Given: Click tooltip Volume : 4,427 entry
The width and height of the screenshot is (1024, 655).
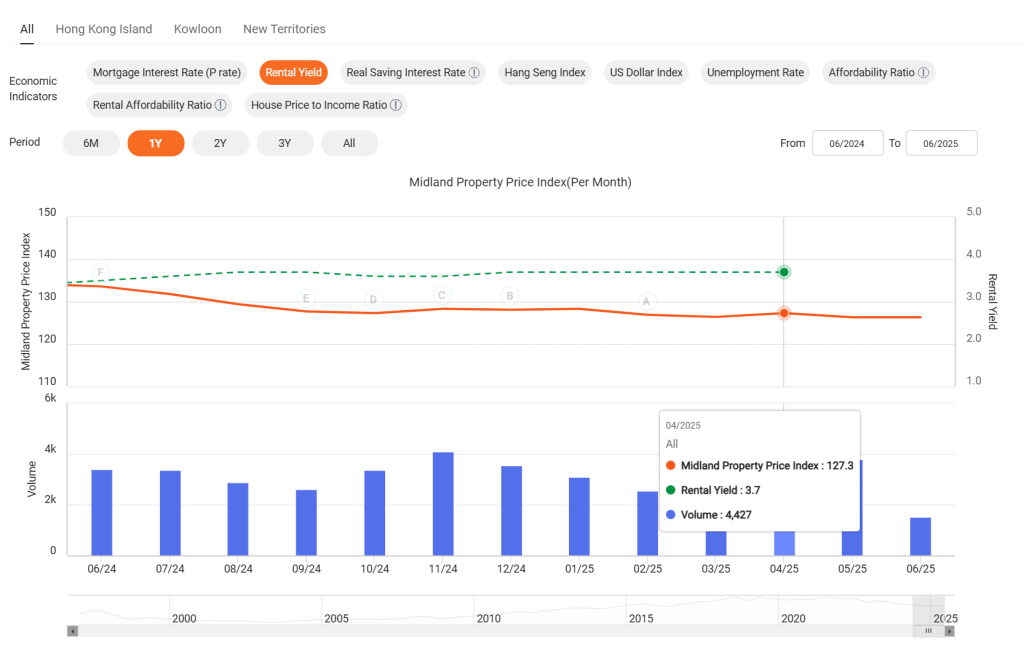Looking at the screenshot, I should [709, 515].
